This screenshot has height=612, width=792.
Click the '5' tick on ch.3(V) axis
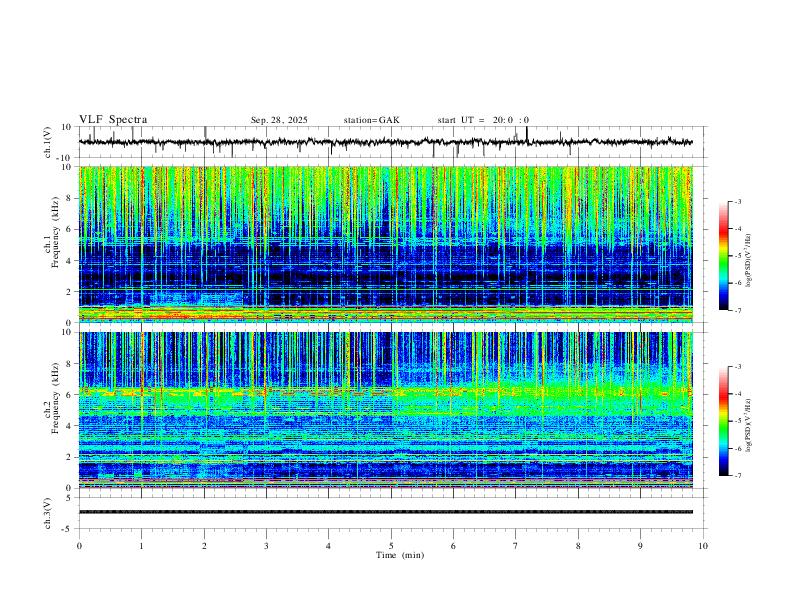pos(69,498)
